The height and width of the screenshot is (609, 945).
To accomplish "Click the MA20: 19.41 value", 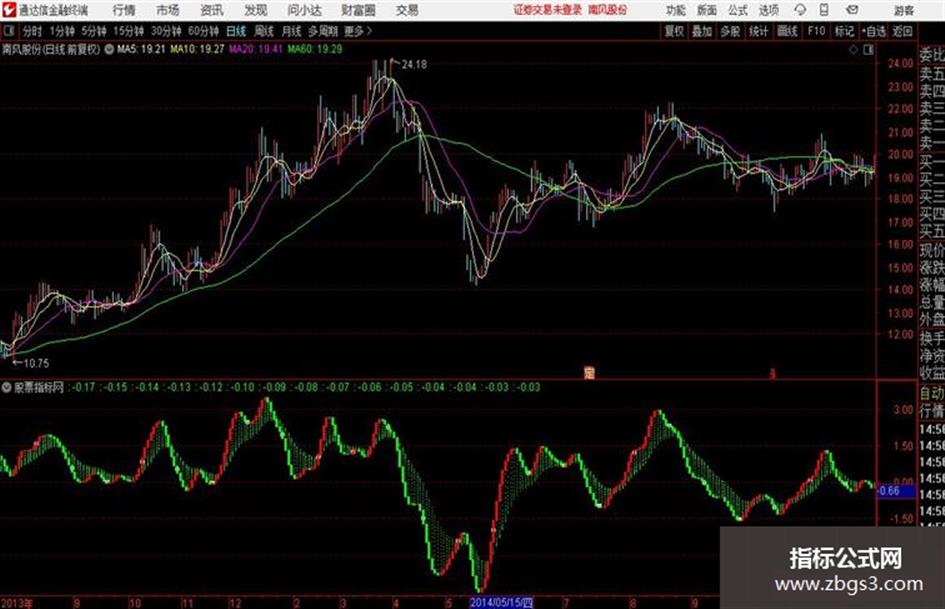I will click(x=256, y=49).
